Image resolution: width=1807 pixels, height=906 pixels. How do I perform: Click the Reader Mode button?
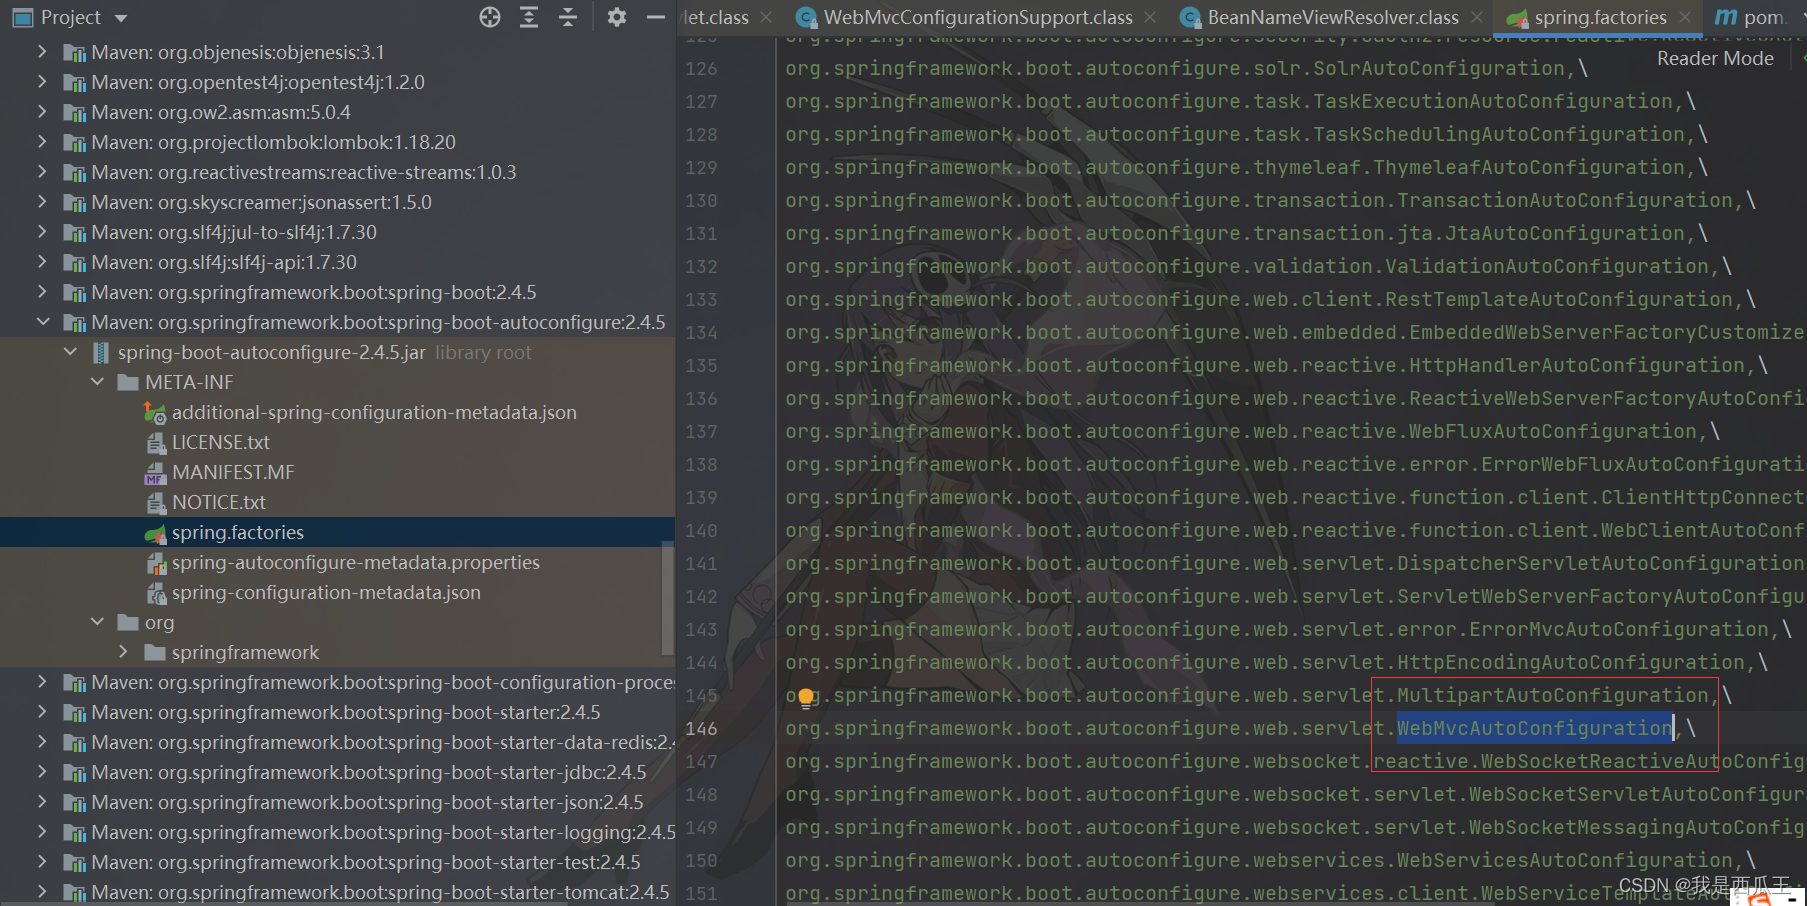coord(1714,58)
